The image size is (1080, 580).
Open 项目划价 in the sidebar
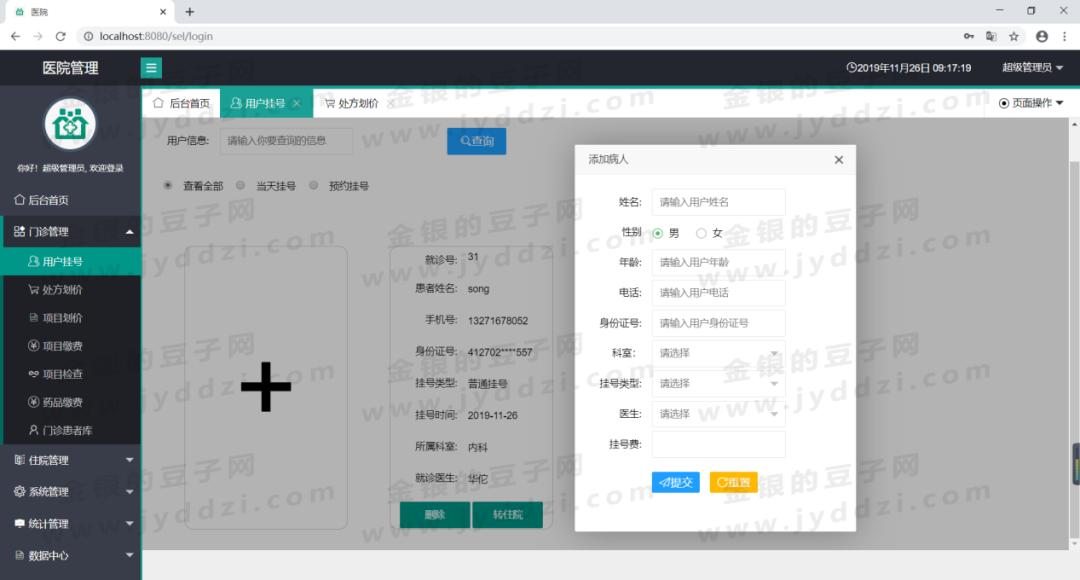[70, 318]
